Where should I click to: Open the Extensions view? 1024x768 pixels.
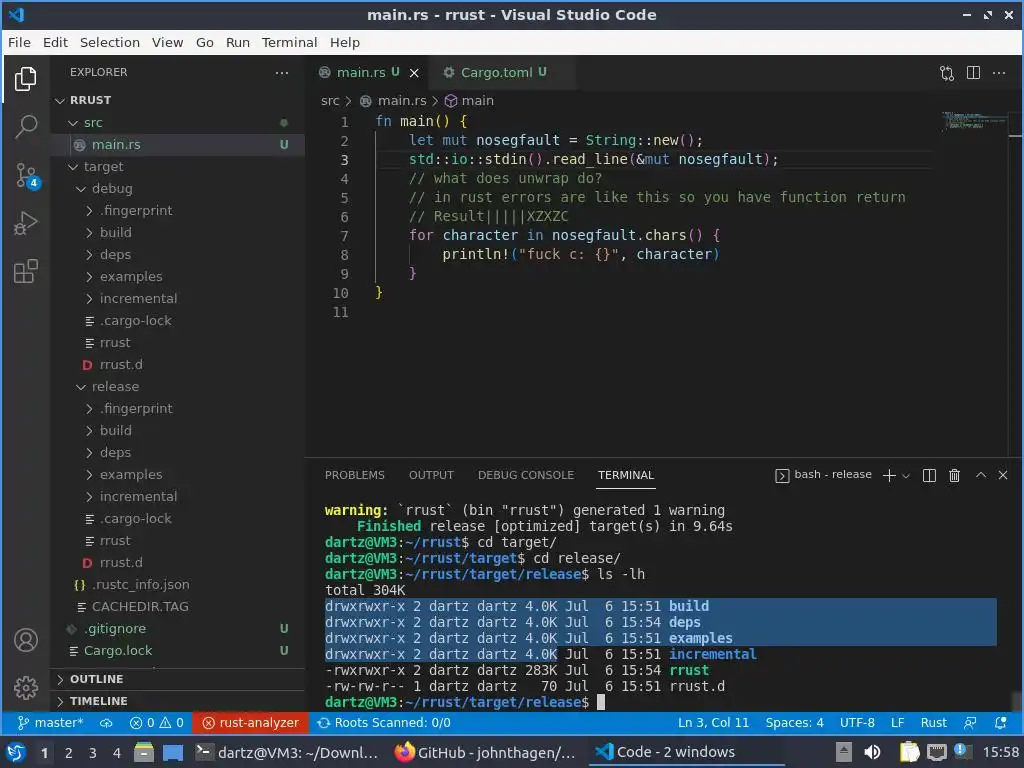25,271
